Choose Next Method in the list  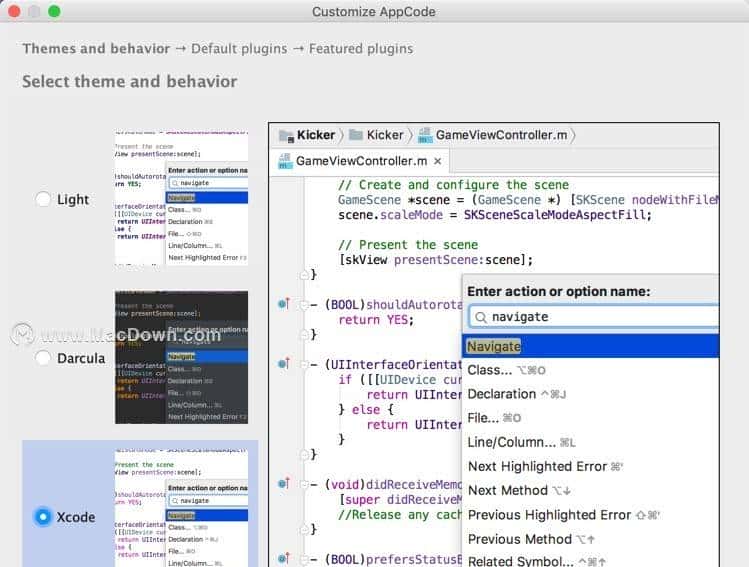pos(591,490)
